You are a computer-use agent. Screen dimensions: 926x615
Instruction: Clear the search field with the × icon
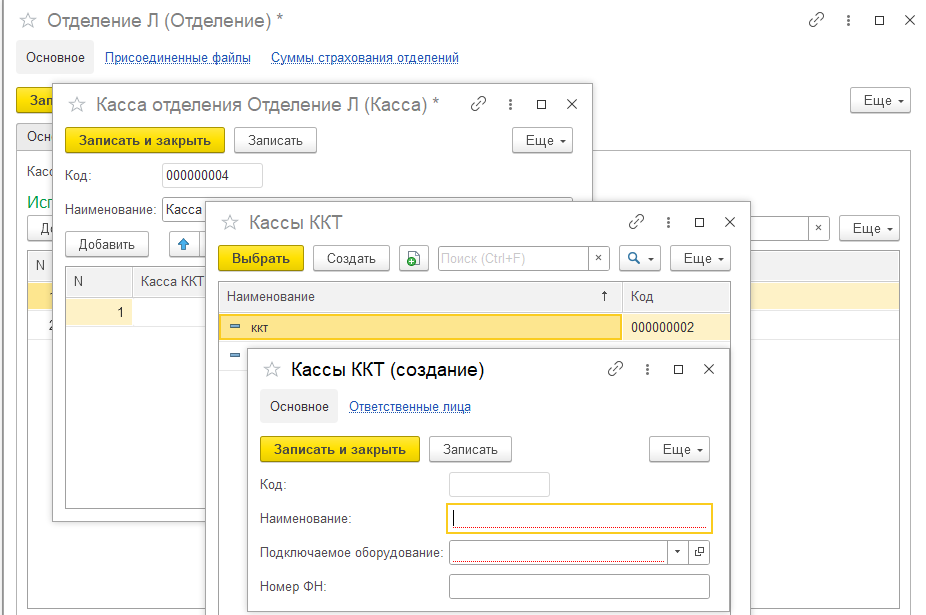click(x=599, y=258)
